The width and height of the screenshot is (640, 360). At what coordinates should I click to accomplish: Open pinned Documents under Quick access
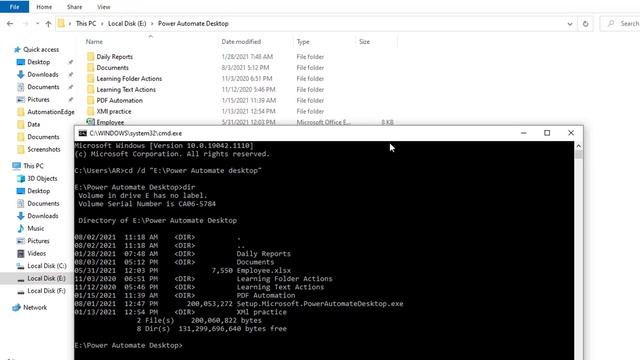tap(43, 87)
